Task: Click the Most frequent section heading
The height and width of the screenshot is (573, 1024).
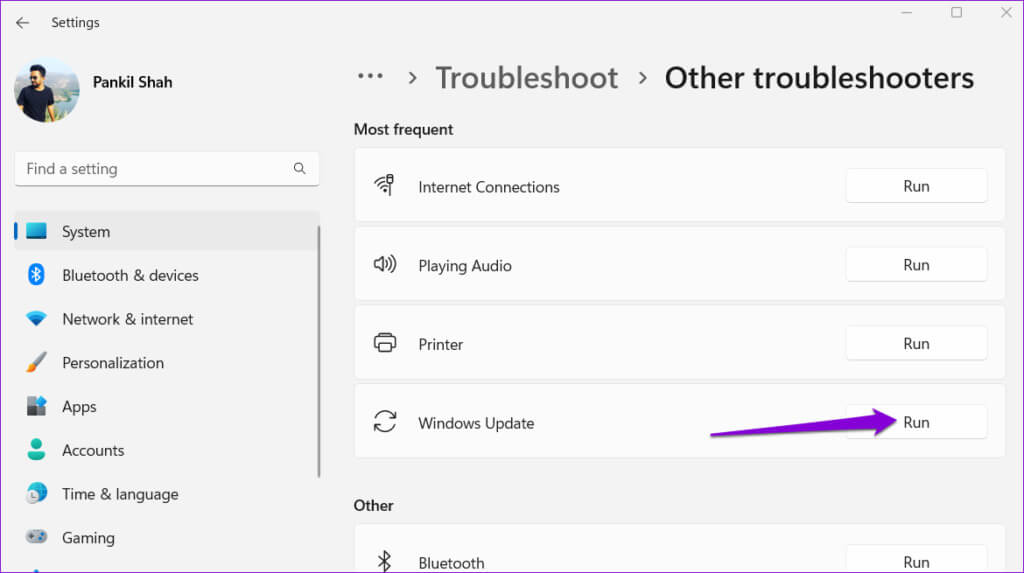Action: tap(403, 129)
